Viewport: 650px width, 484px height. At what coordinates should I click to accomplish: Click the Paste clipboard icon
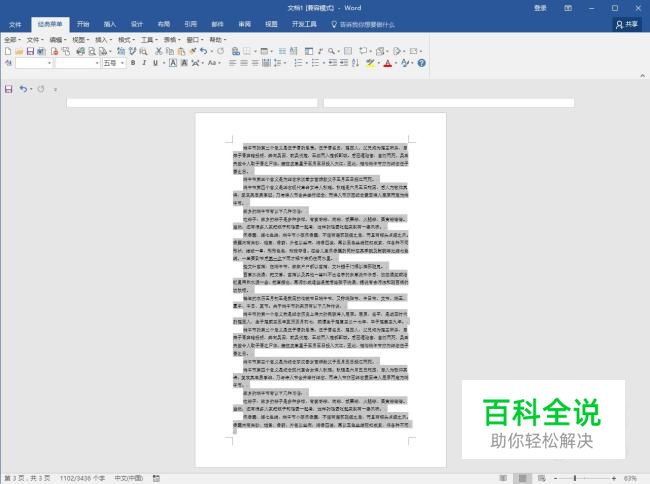tap(181, 51)
